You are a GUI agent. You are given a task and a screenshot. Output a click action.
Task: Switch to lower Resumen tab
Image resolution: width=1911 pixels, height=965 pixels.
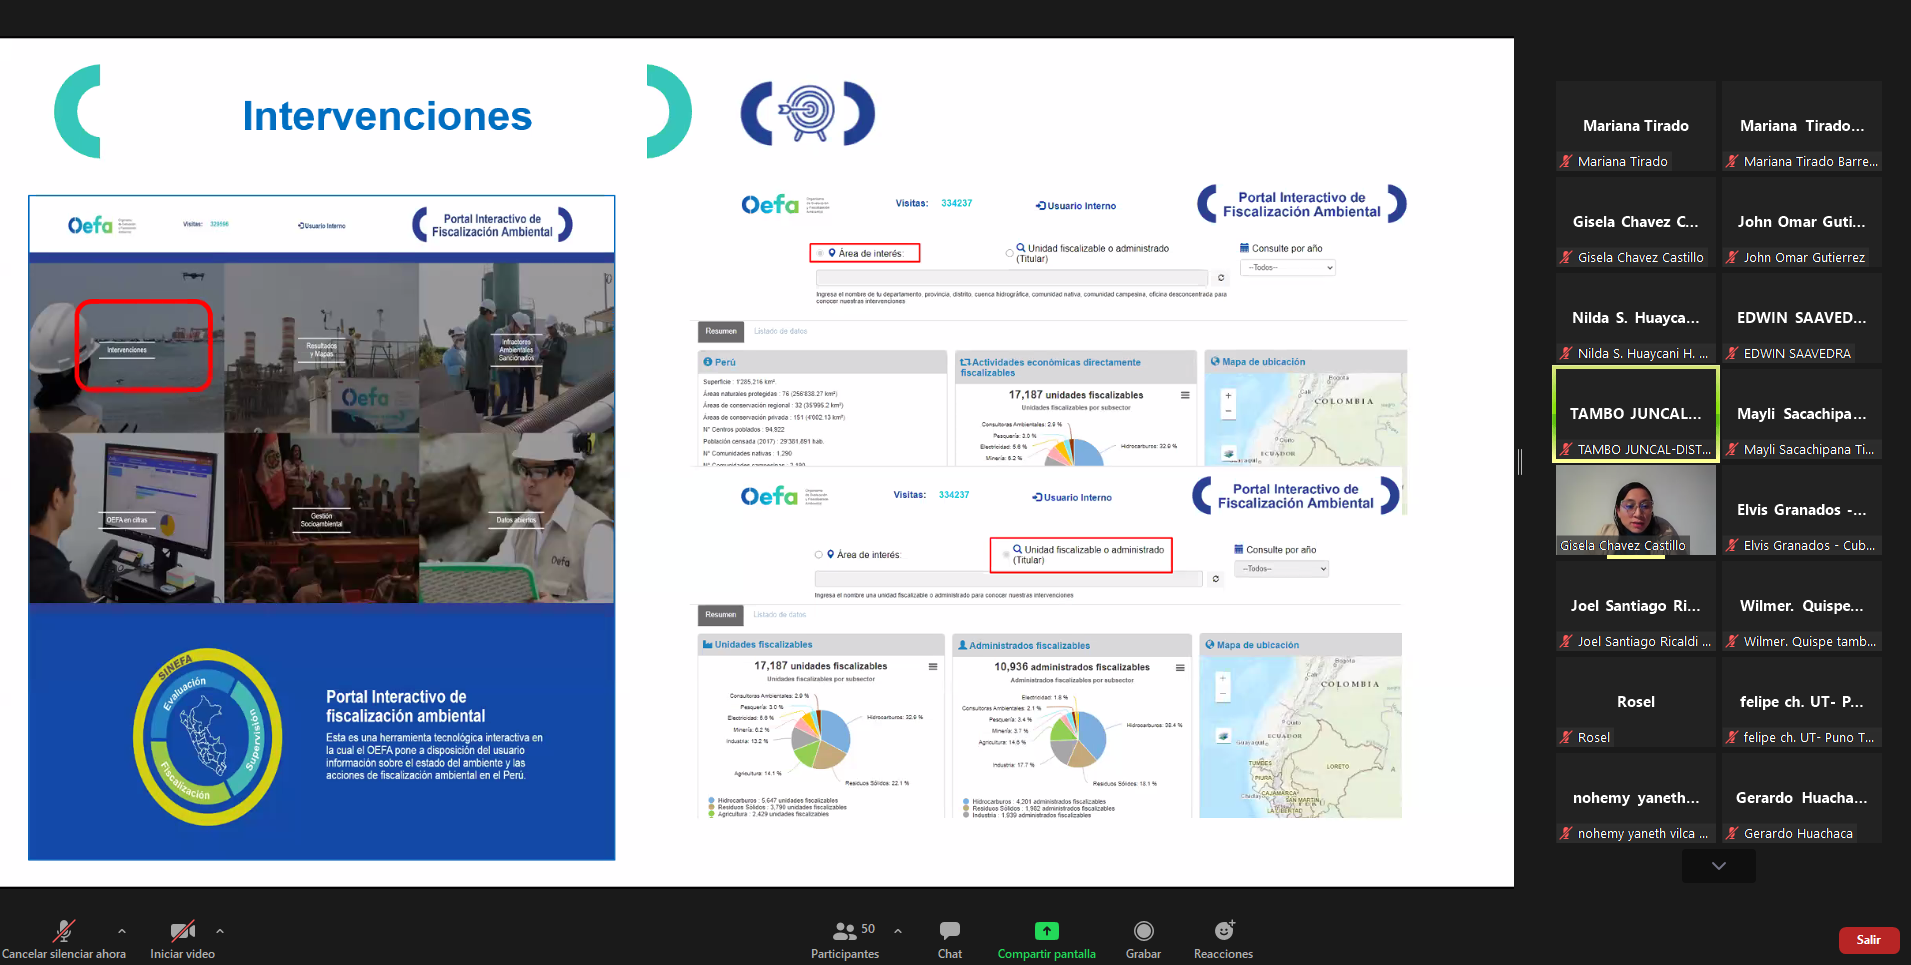point(720,615)
